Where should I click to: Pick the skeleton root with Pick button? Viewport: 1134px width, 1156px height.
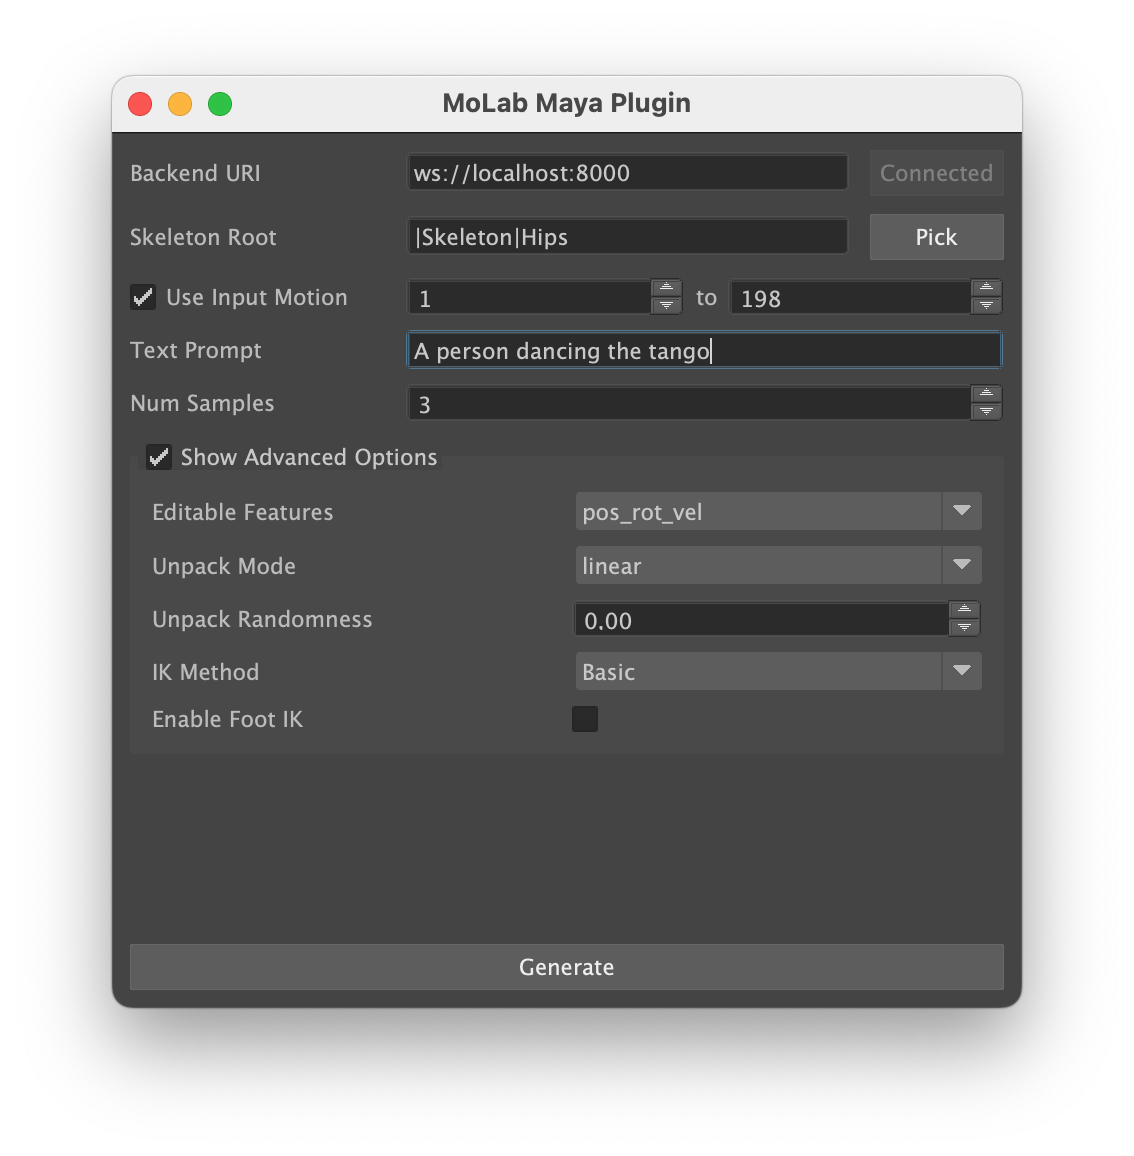point(936,237)
